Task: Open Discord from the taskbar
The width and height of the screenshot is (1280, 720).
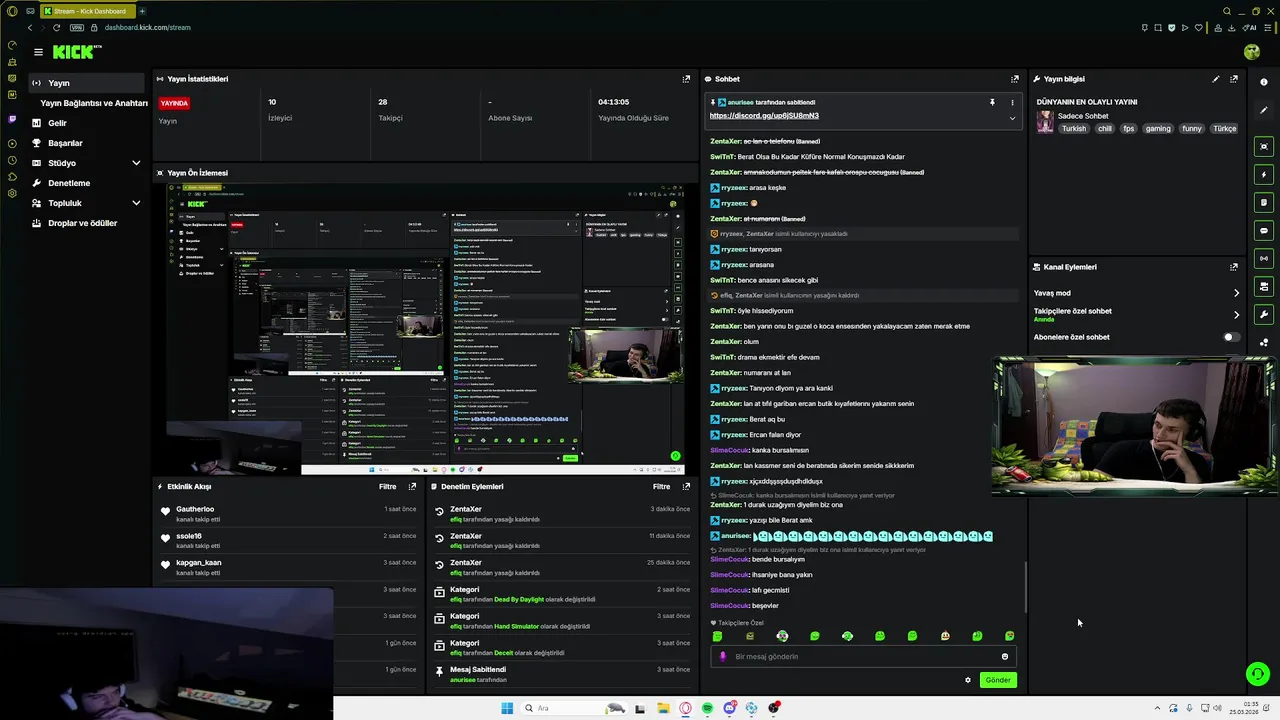Action: (730, 708)
